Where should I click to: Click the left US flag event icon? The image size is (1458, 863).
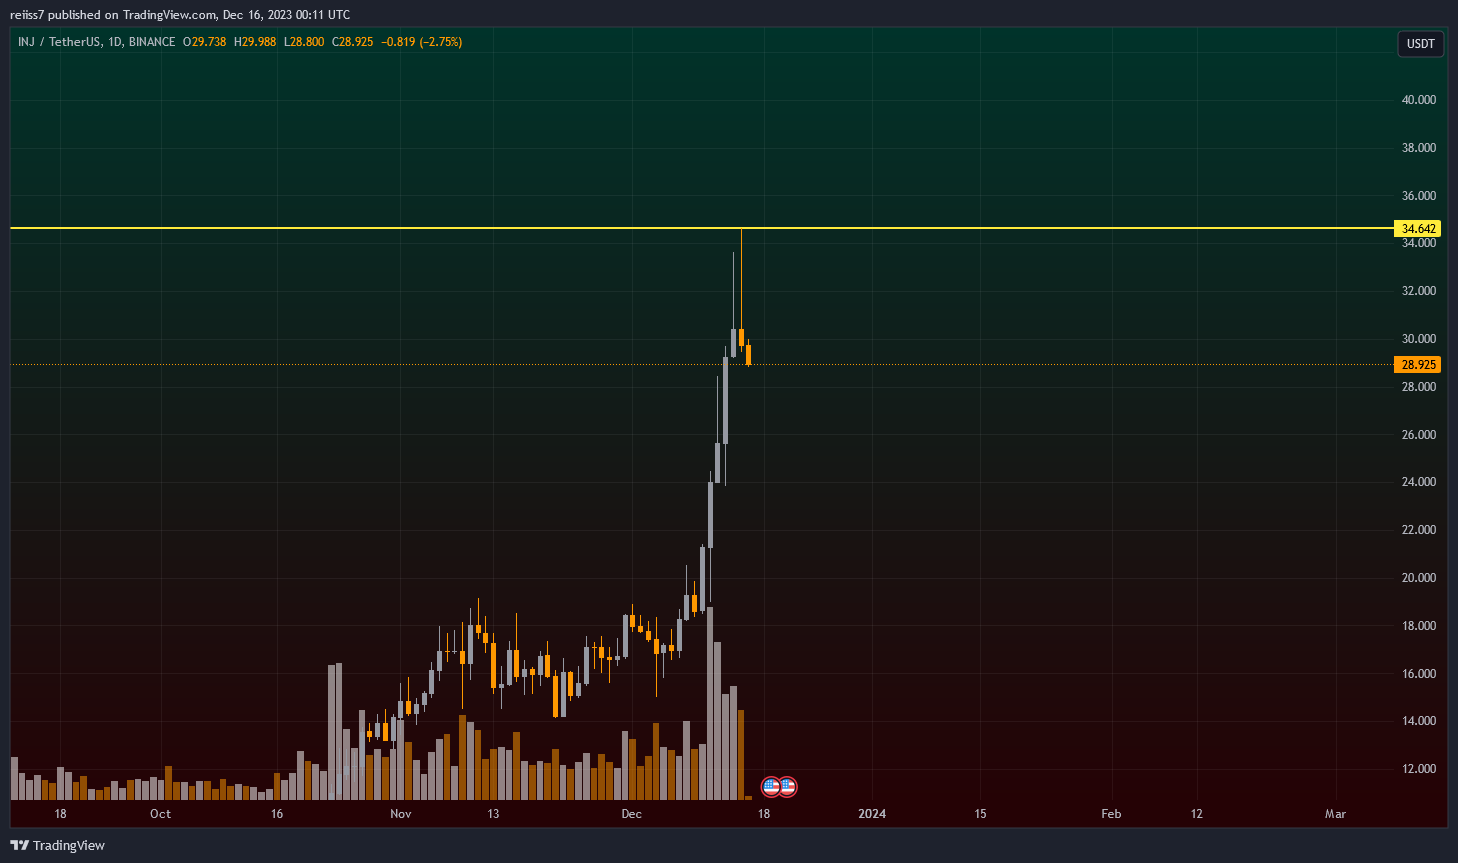coord(771,787)
